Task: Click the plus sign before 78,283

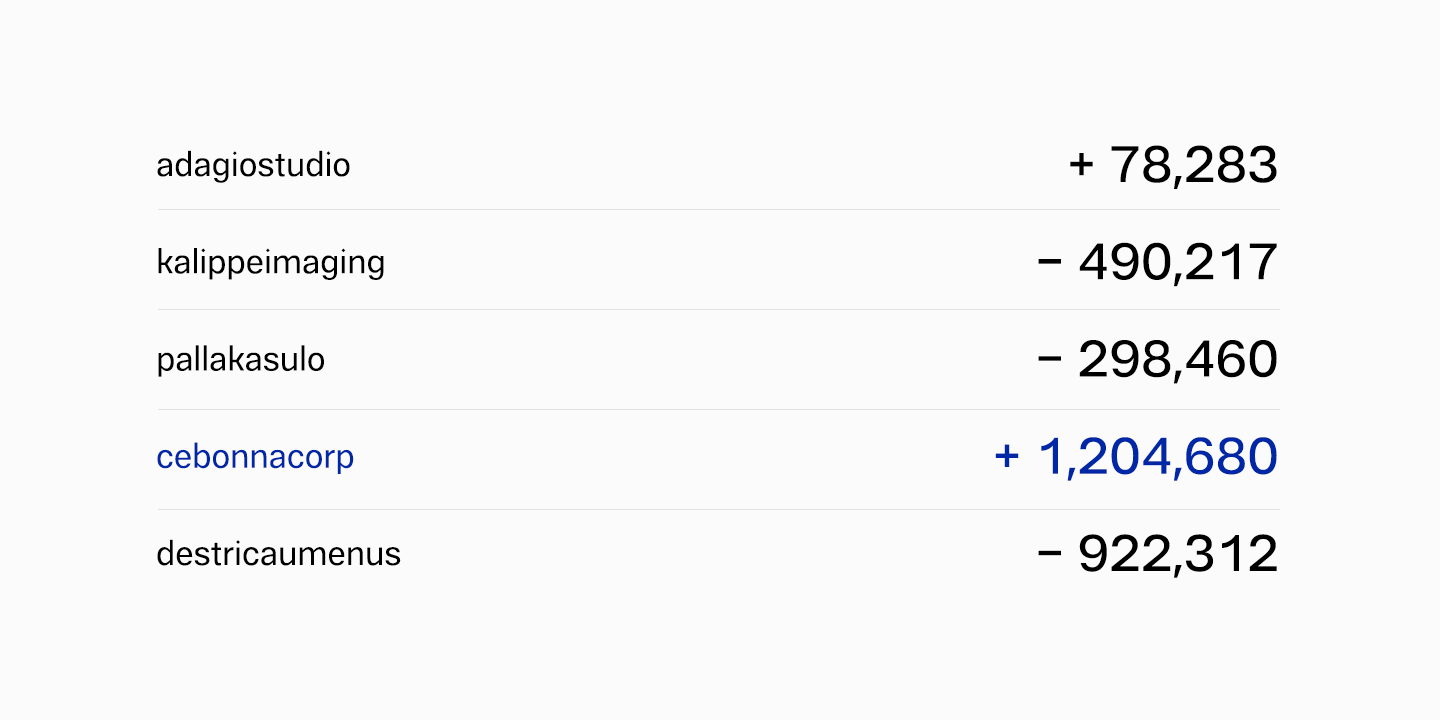Action: (1081, 165)
